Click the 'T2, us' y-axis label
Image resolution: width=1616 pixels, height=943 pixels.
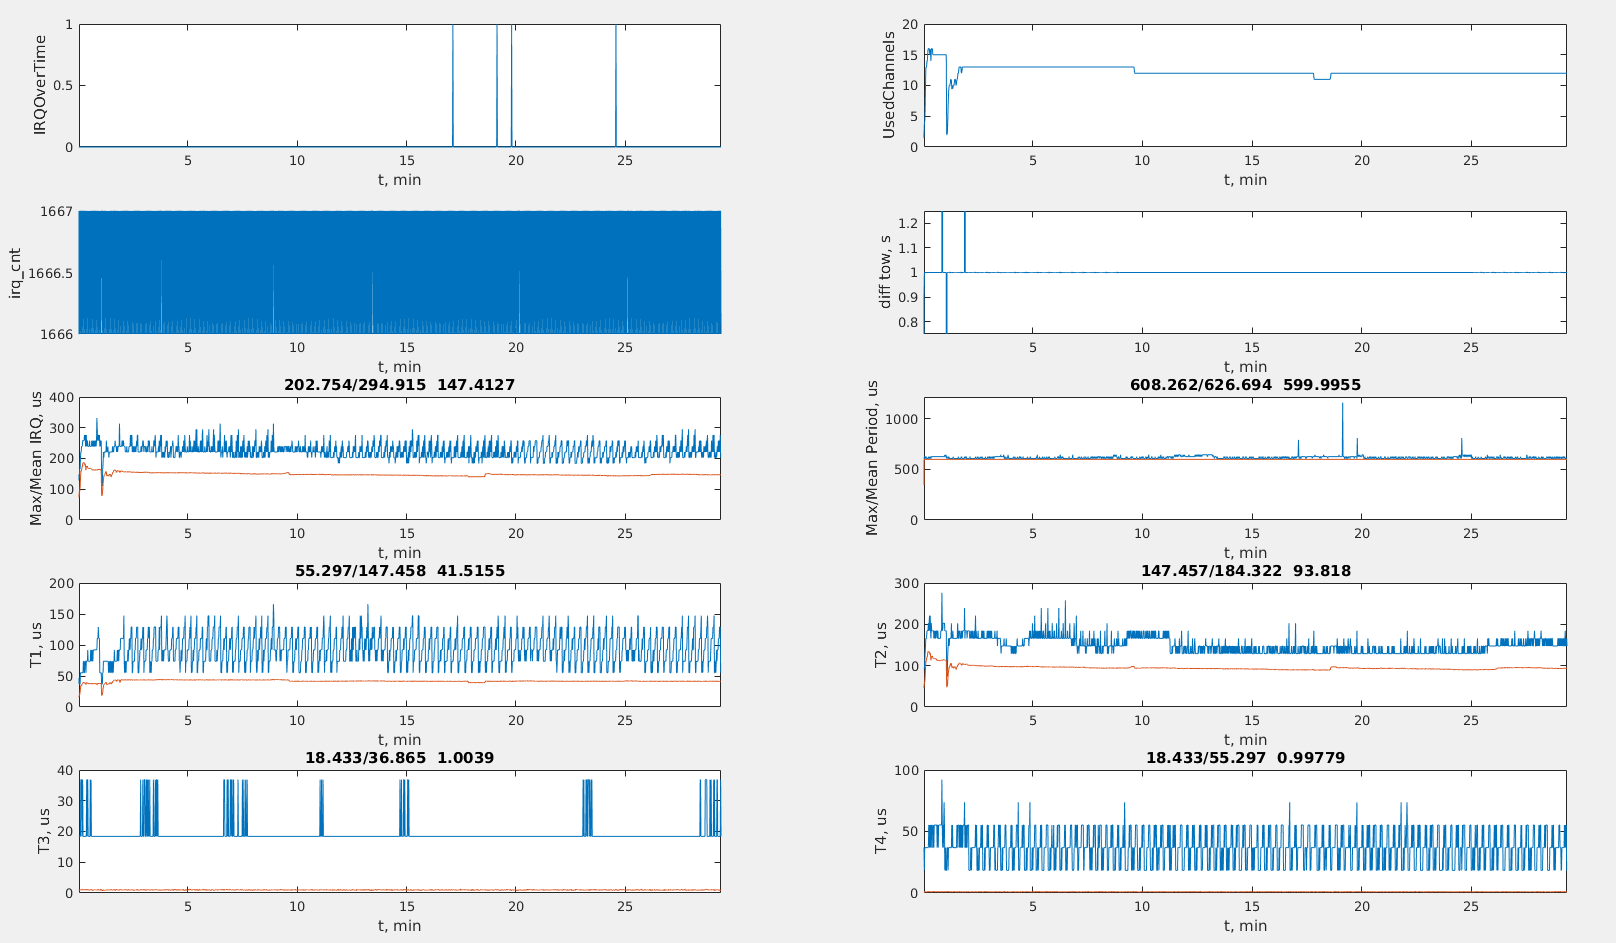coord(882,645)
